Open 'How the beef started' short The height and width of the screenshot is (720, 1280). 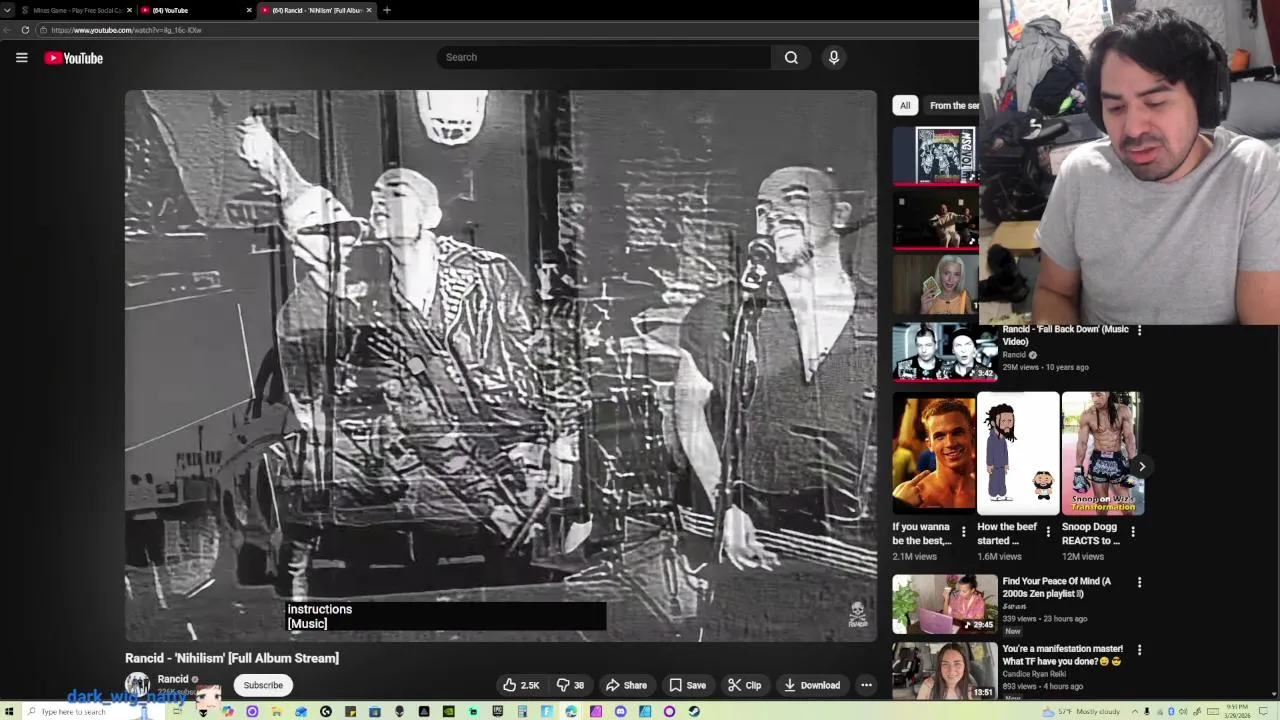1018,453
